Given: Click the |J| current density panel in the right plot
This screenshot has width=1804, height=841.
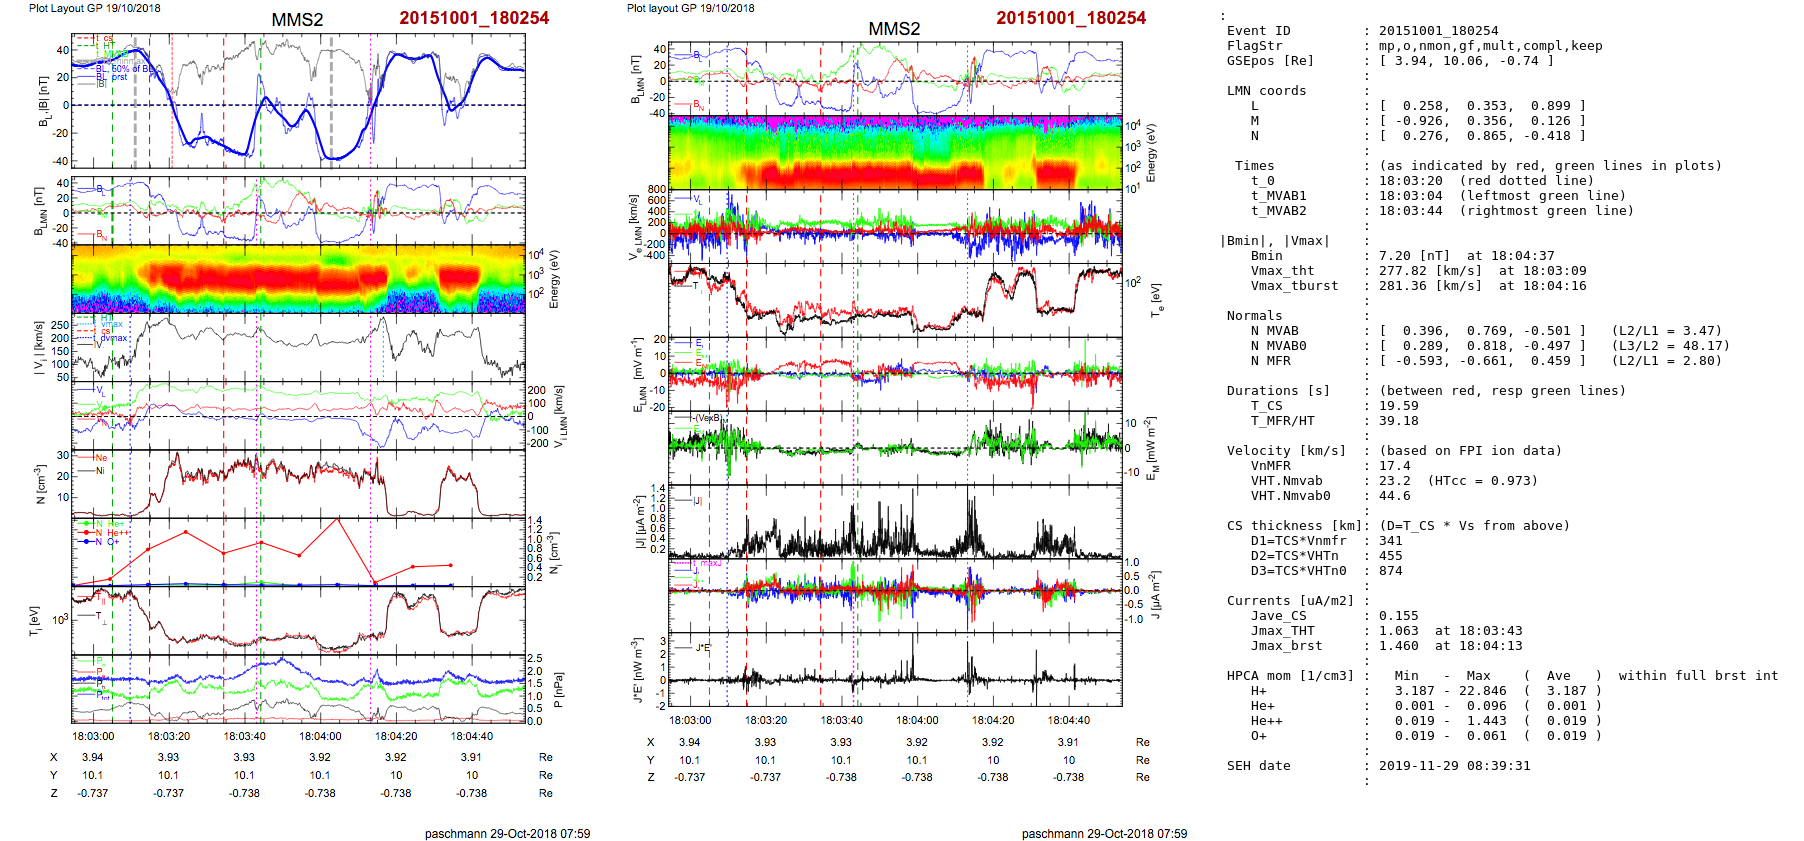Looking at the screenshot, I should pyautogui.click(x=895, y=522).
